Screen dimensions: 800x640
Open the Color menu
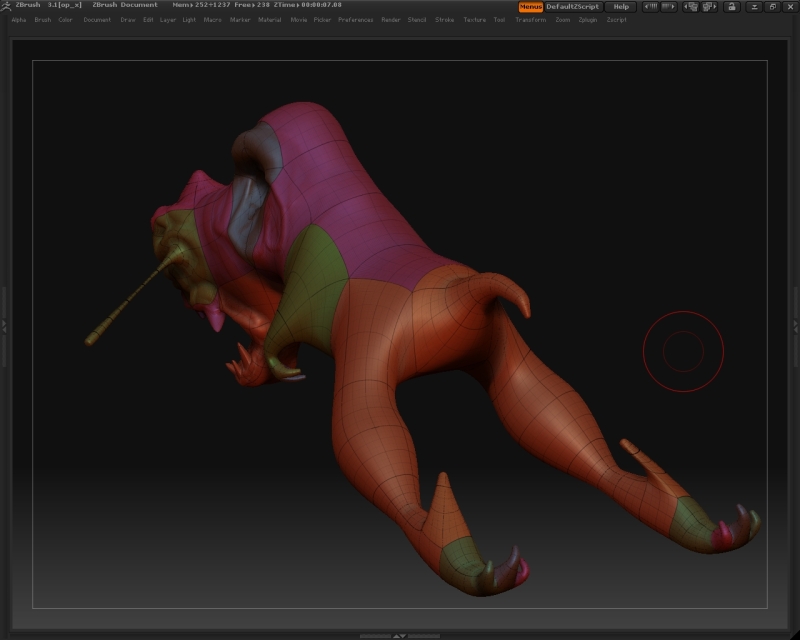pyautogui.click(x=65, y=20)
